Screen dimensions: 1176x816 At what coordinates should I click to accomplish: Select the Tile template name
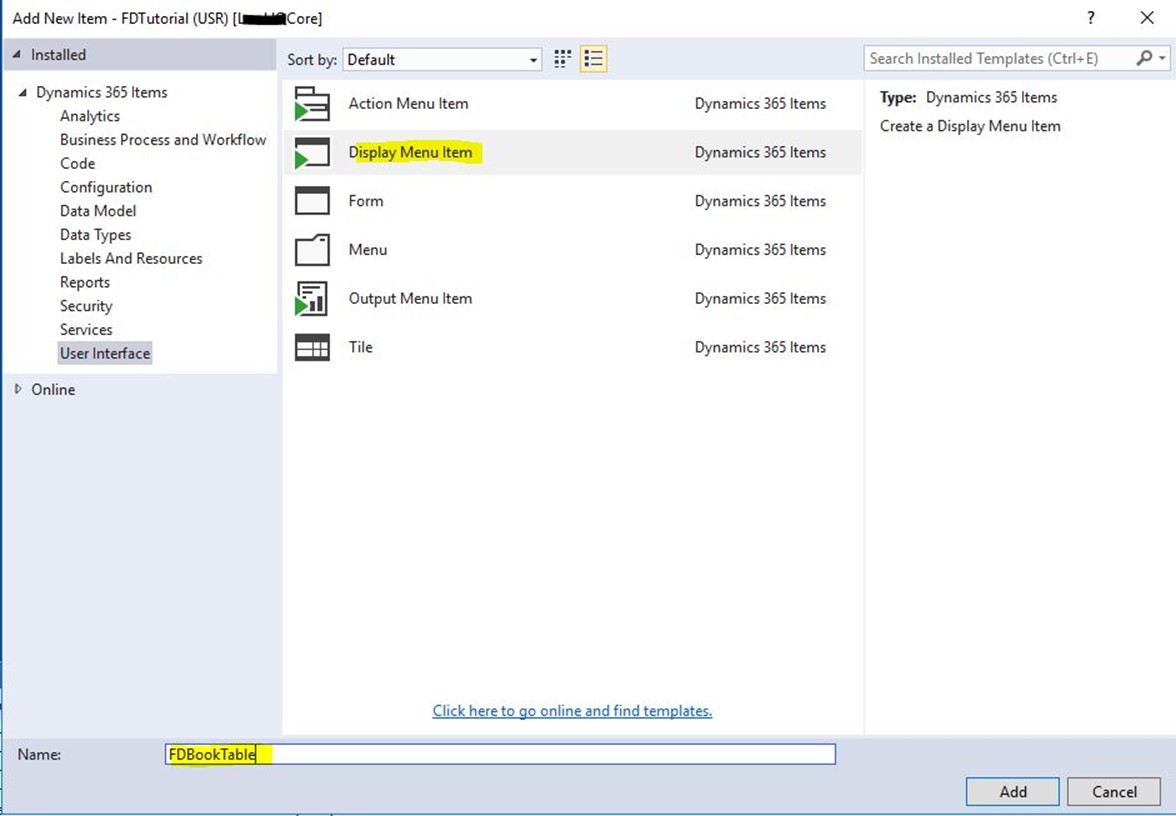point(361,347)
